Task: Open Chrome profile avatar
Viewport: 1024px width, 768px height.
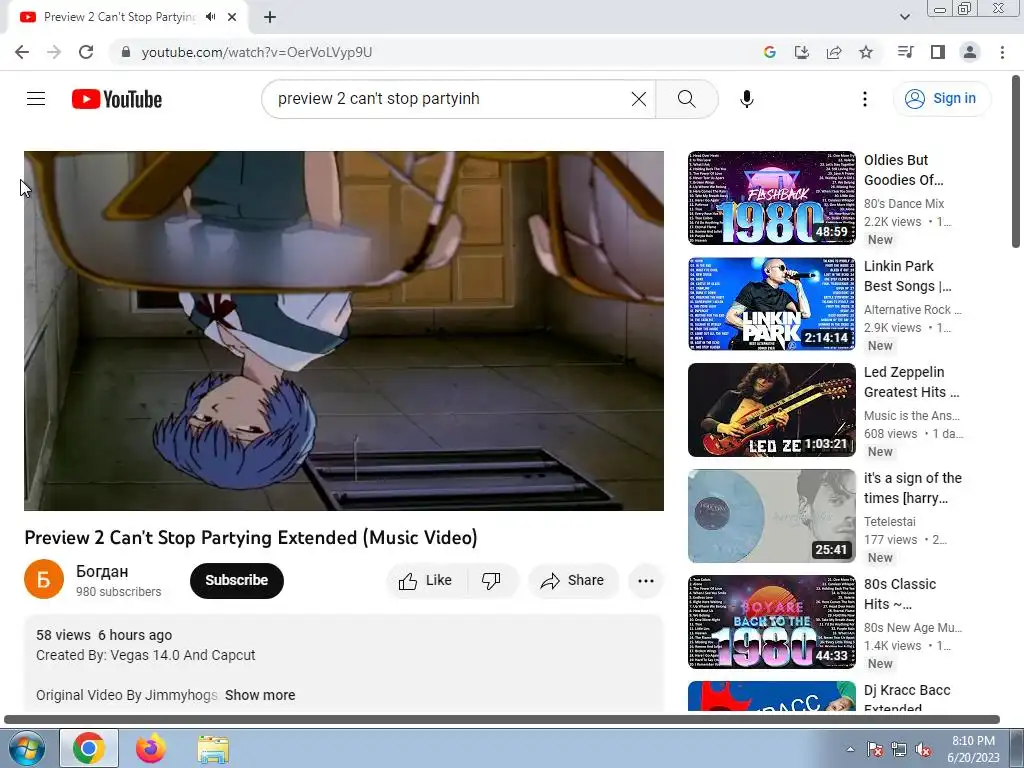Action: (970, 52)
